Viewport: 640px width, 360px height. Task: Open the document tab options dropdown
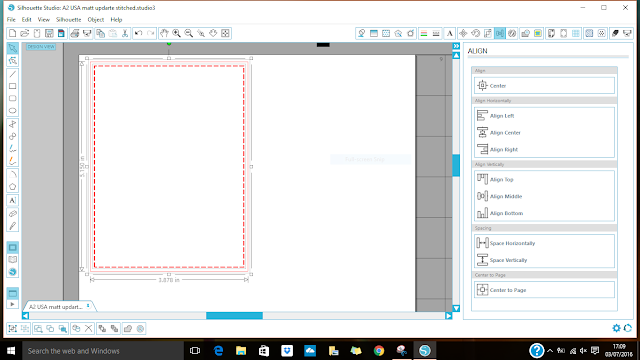click(x=88, y=306)
